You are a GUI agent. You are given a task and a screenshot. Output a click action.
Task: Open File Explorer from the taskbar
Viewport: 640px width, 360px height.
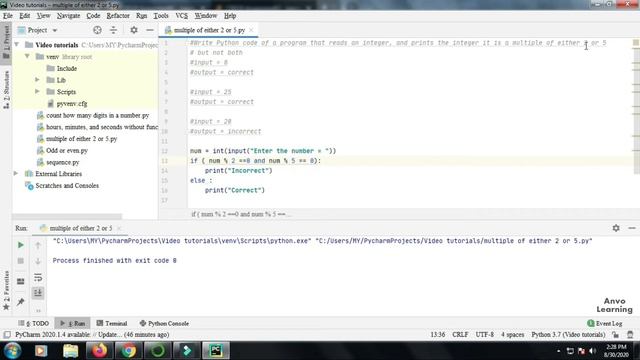pos(70,351)
